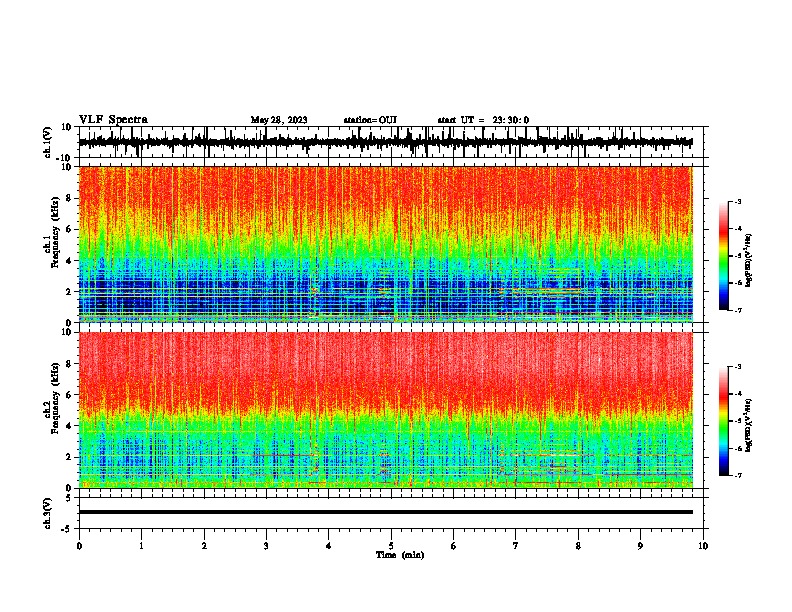The height and width of the screenshot is (612, 792).
Task: Click time axis tick label "3"
Action: [x=266, y=546]
